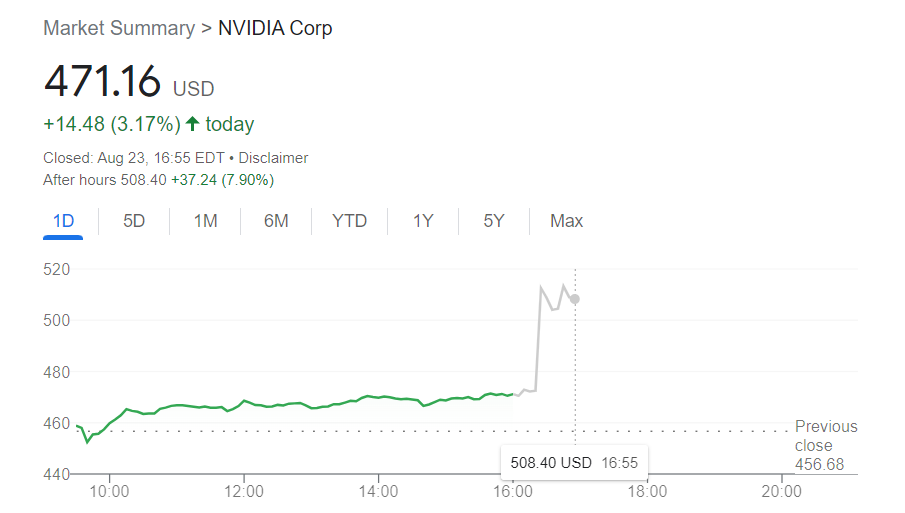Click the 10:00 time axis label
This screenshot has width=905, height=513.
109,491
